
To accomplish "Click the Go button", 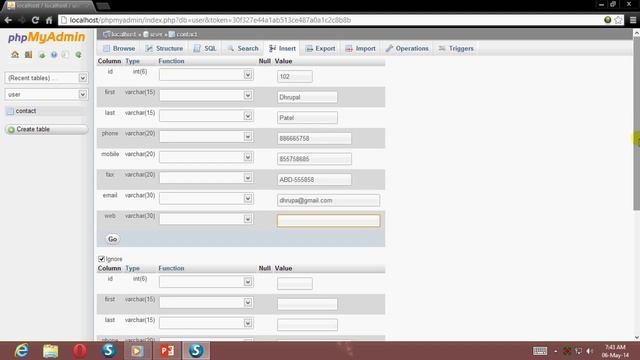I will (113, 239).
